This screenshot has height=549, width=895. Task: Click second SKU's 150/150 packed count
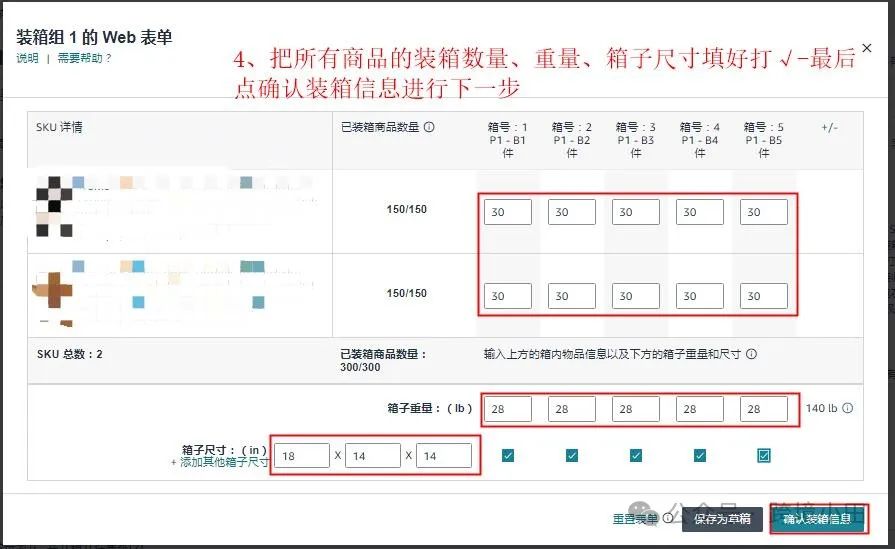(406, 293)
